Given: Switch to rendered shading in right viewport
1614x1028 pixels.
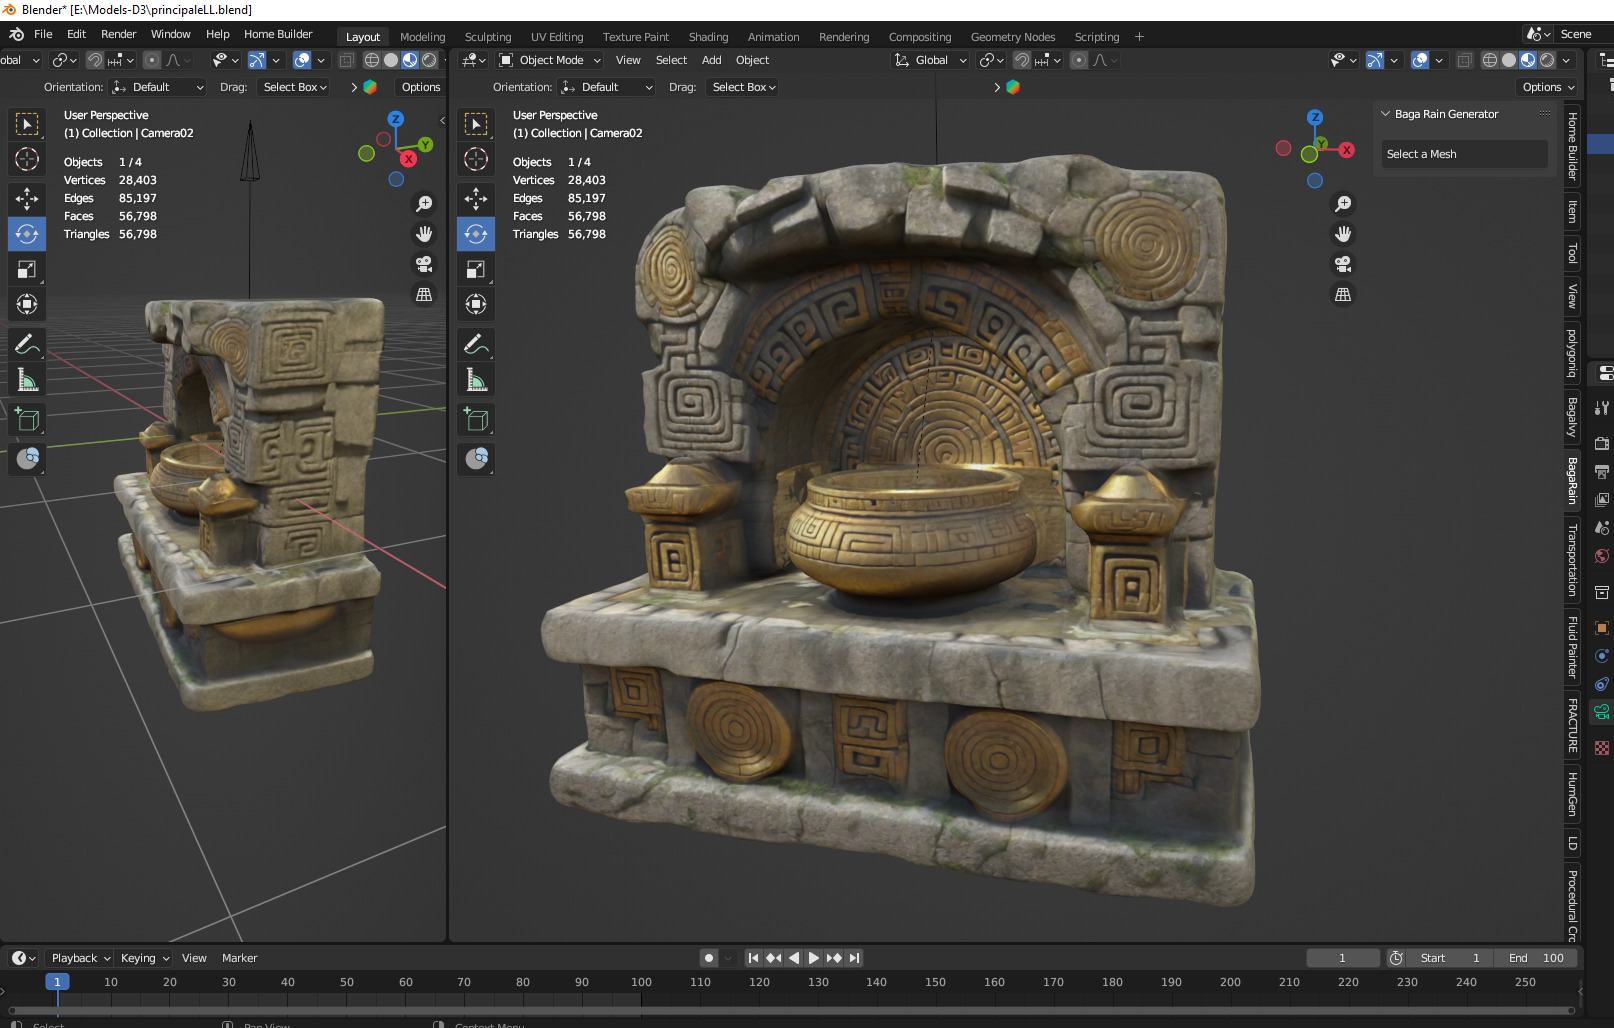Looking at the screenshot, I should [1547, 60].
